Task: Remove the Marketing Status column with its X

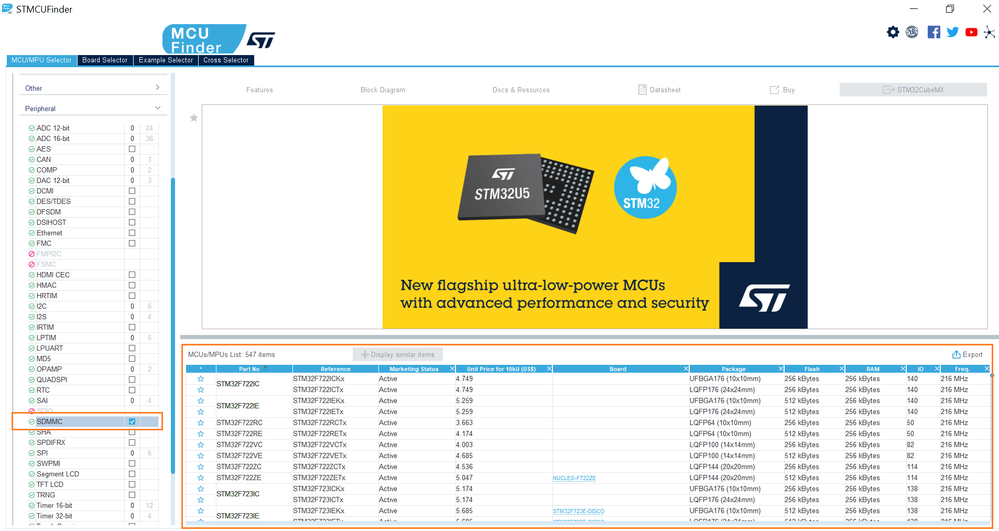Action: (452, 369)
